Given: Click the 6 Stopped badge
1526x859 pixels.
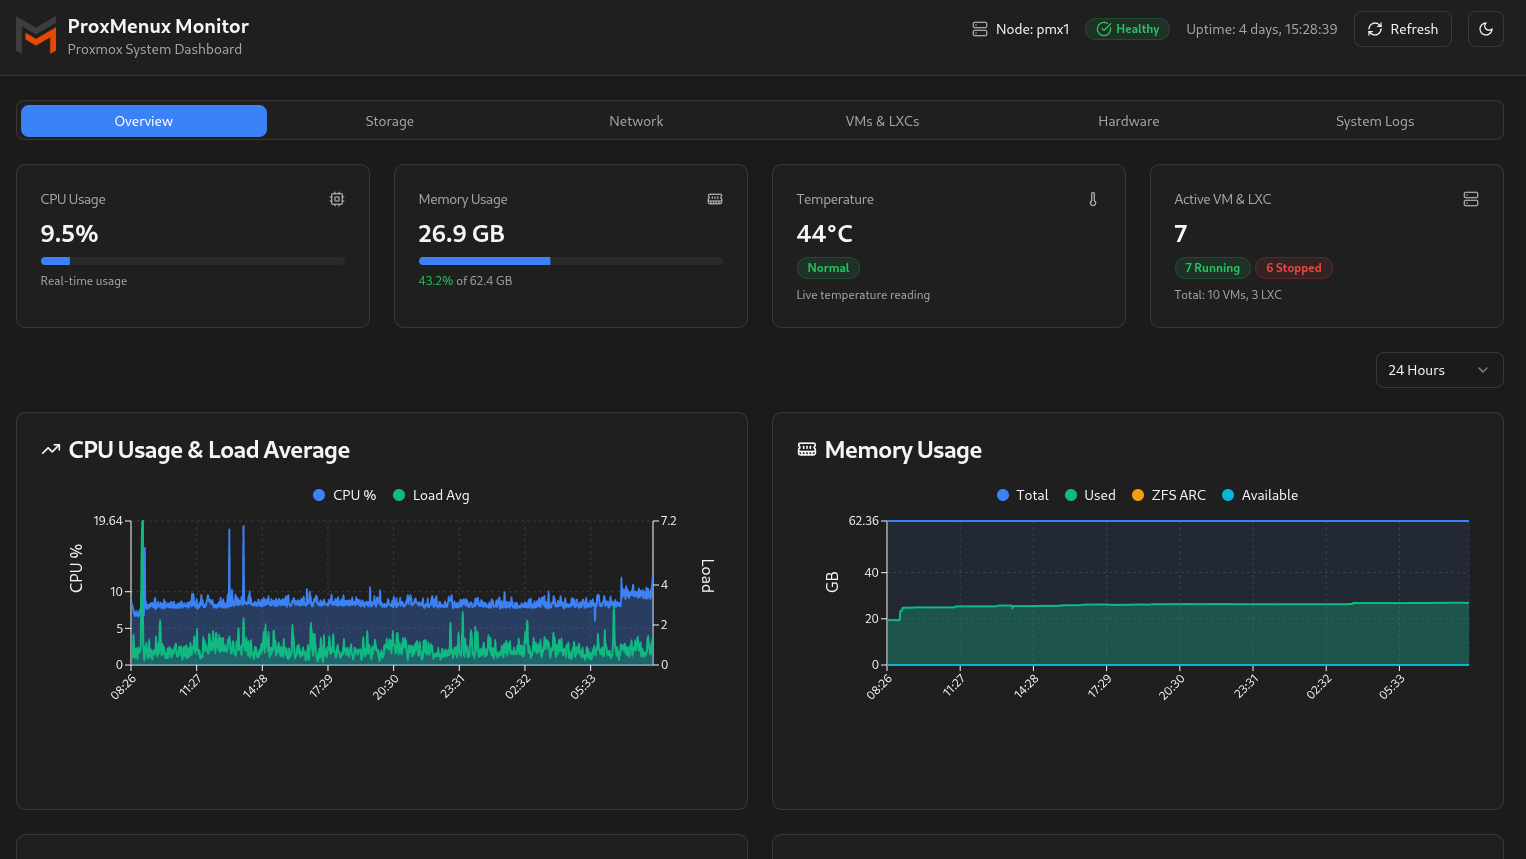Looking at the screenshot, I should pos(1293,268).
